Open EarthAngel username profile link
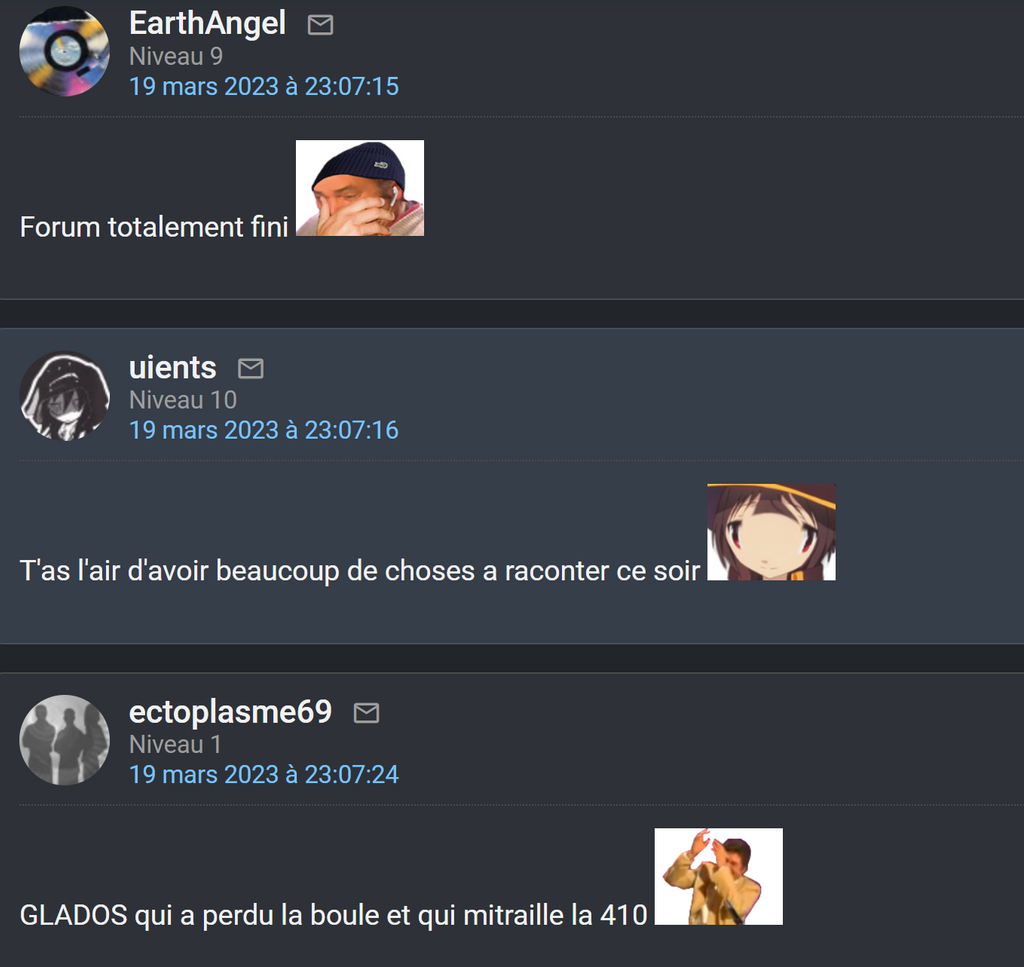The image size is (1024, 967). click(x=207, y=24)
